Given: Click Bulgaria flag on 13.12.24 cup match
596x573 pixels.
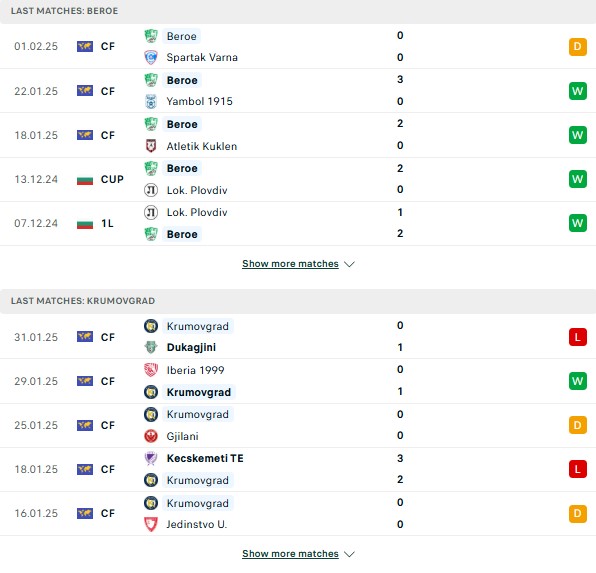Looking at the screenshot, I should tap(85, 179).
